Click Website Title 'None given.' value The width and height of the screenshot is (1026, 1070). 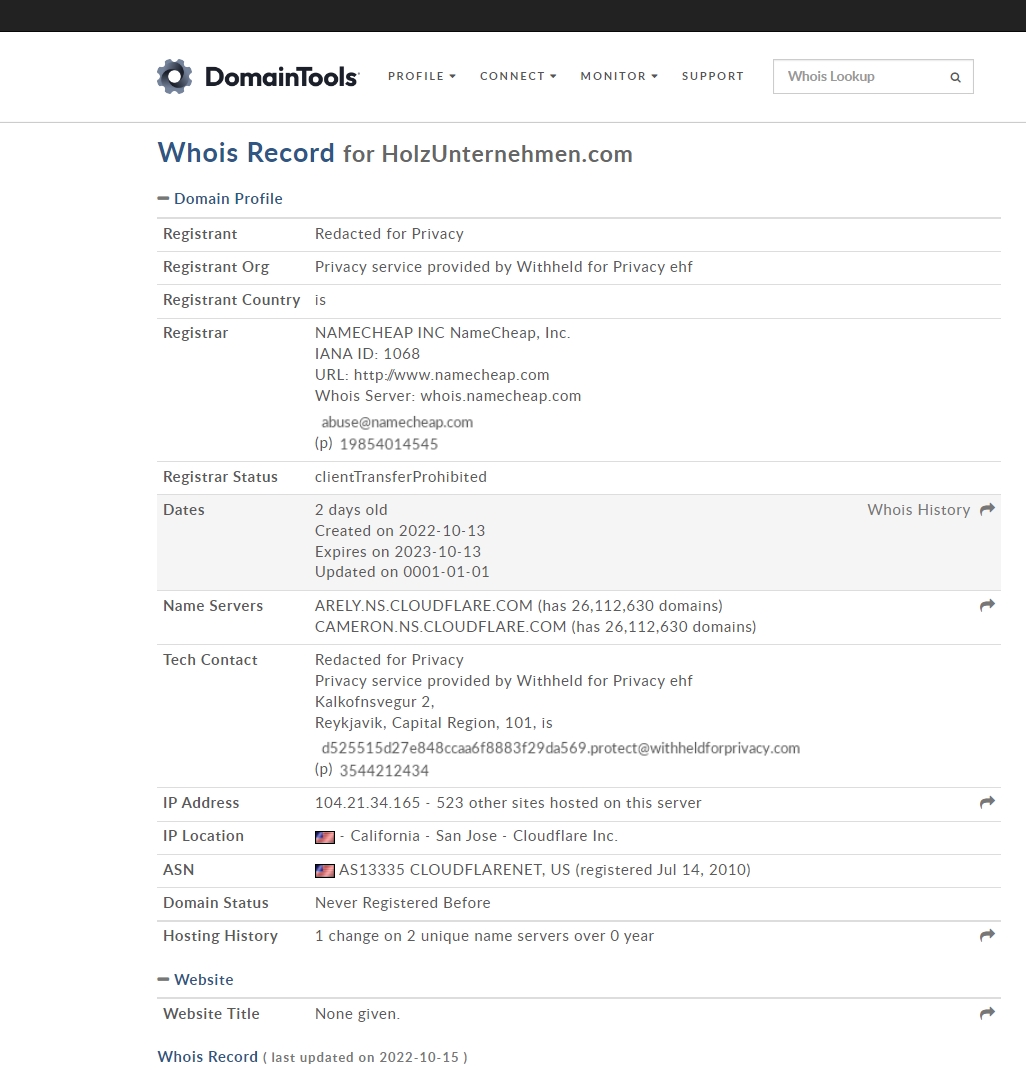357,1014
